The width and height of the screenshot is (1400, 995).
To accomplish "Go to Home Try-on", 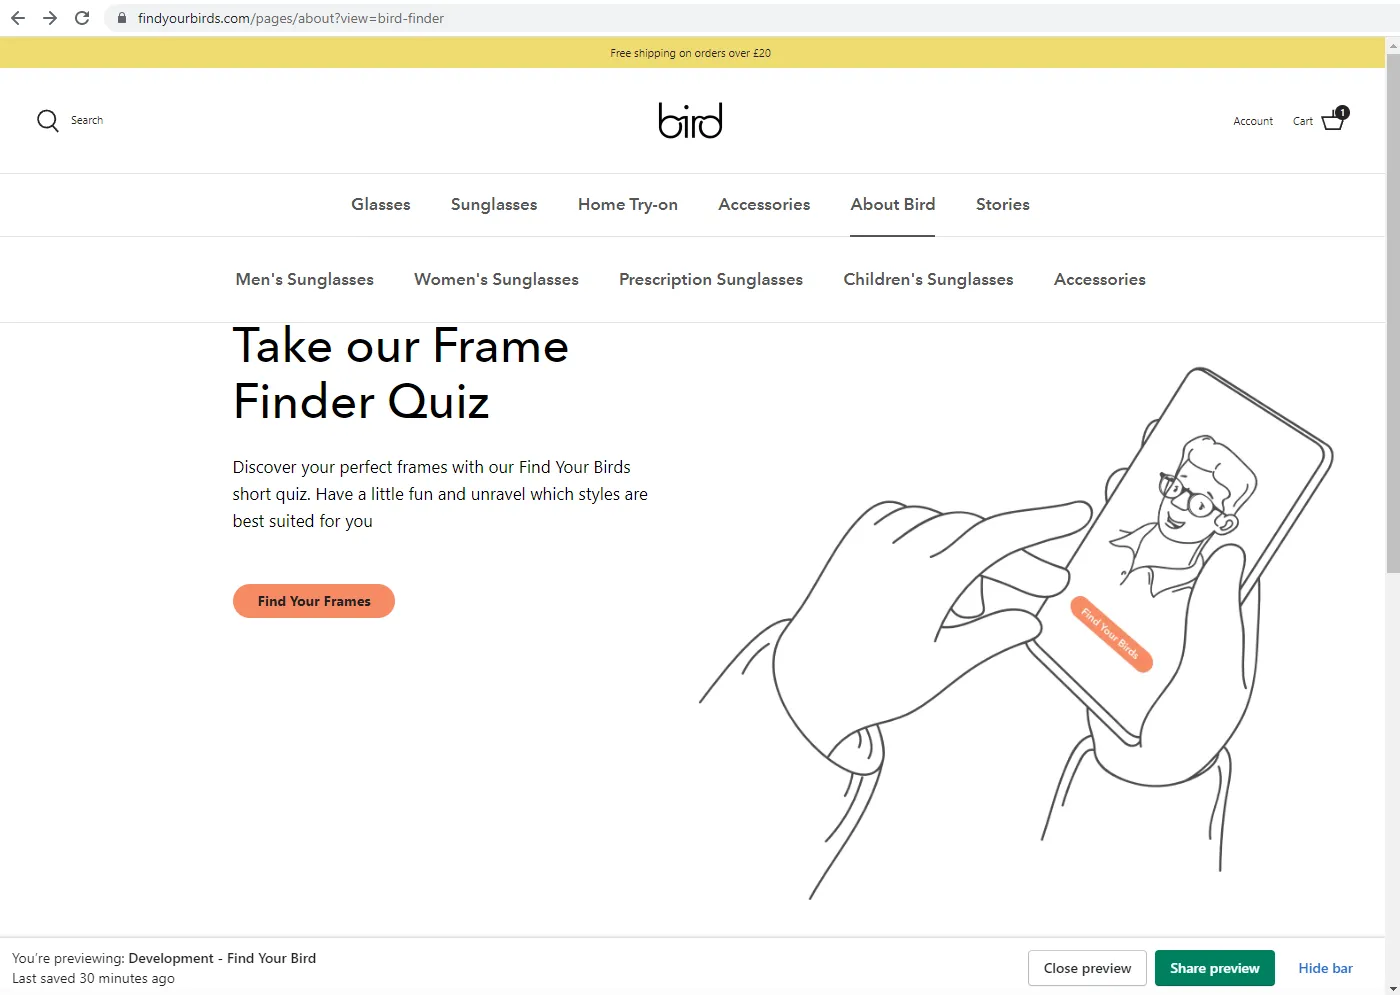I will click(x=628, y=204).
